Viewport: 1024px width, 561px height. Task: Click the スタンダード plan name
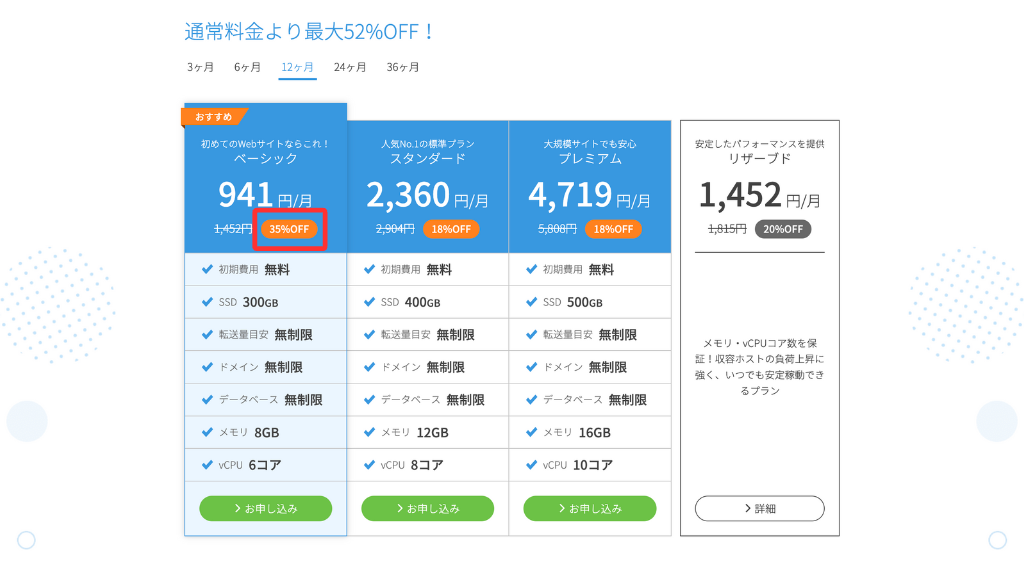[428, 159]
